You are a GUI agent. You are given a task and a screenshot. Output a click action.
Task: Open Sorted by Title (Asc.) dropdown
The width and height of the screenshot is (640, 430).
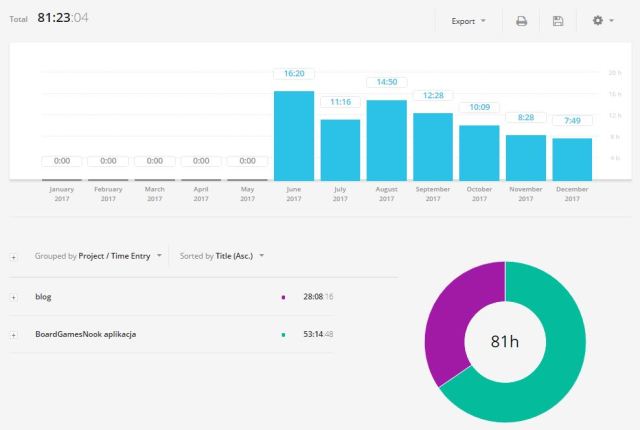tap(221, 256)
